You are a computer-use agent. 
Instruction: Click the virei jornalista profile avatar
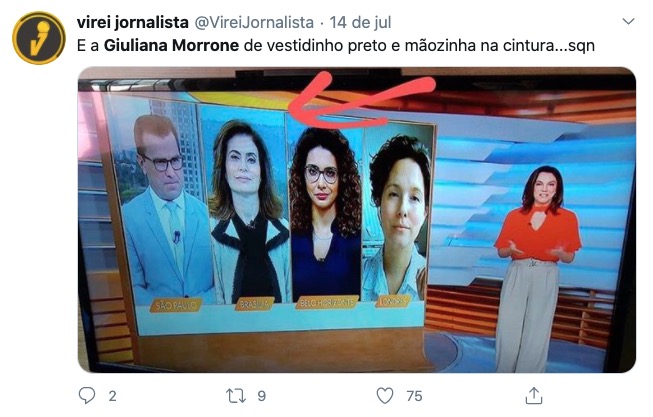(x=39, y=38)
